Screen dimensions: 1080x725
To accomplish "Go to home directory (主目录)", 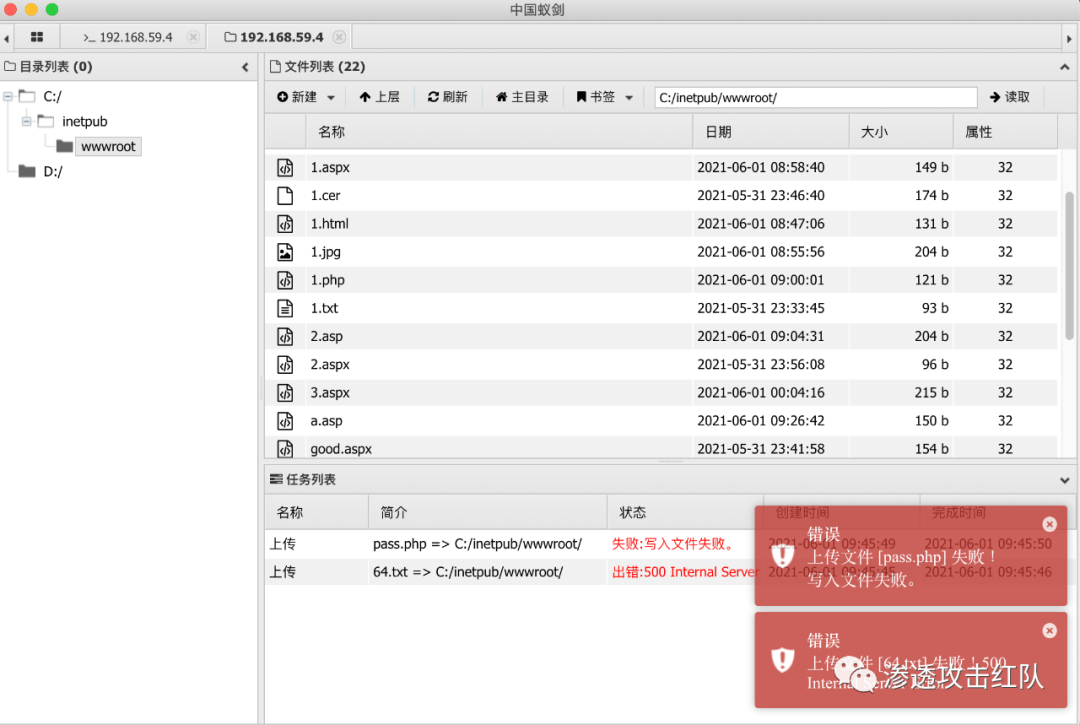I will (x=522, y=97).
